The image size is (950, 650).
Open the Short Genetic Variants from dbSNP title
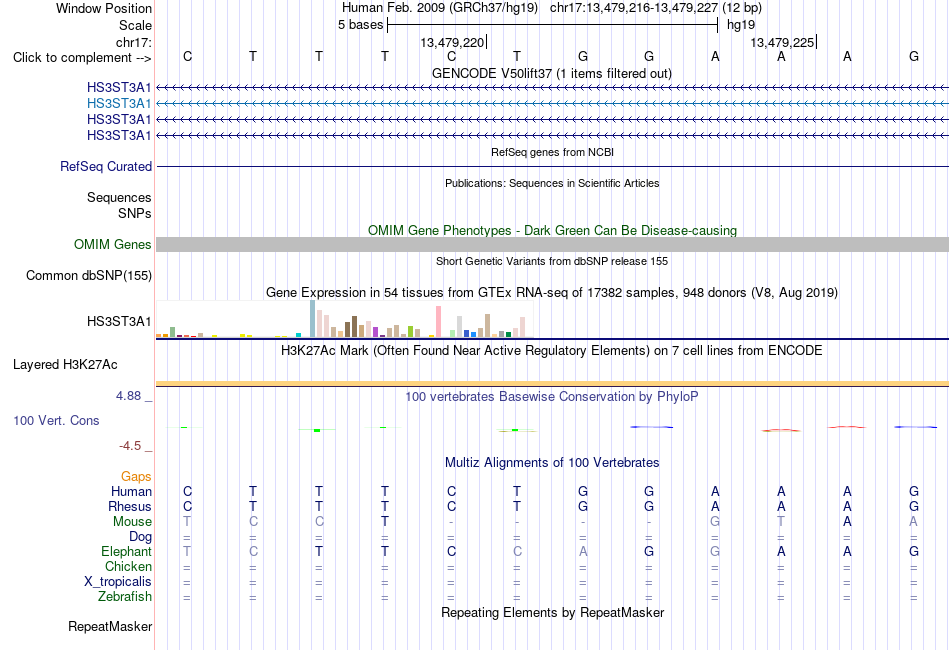pyautogui.click(x=552, y=261)
